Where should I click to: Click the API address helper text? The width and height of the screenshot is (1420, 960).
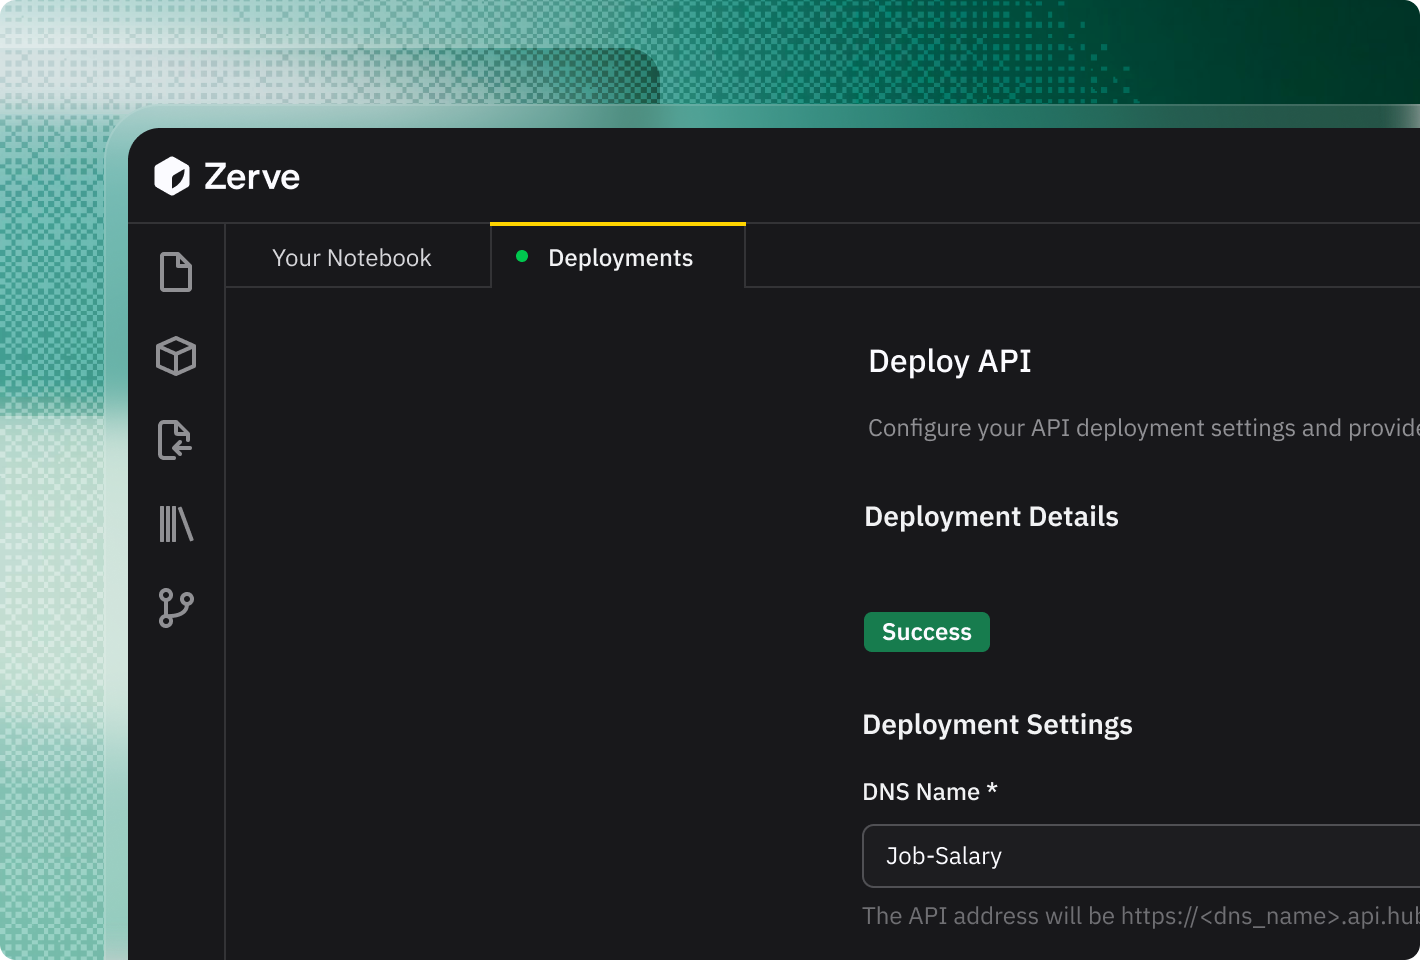click(x=1140, y=916)
